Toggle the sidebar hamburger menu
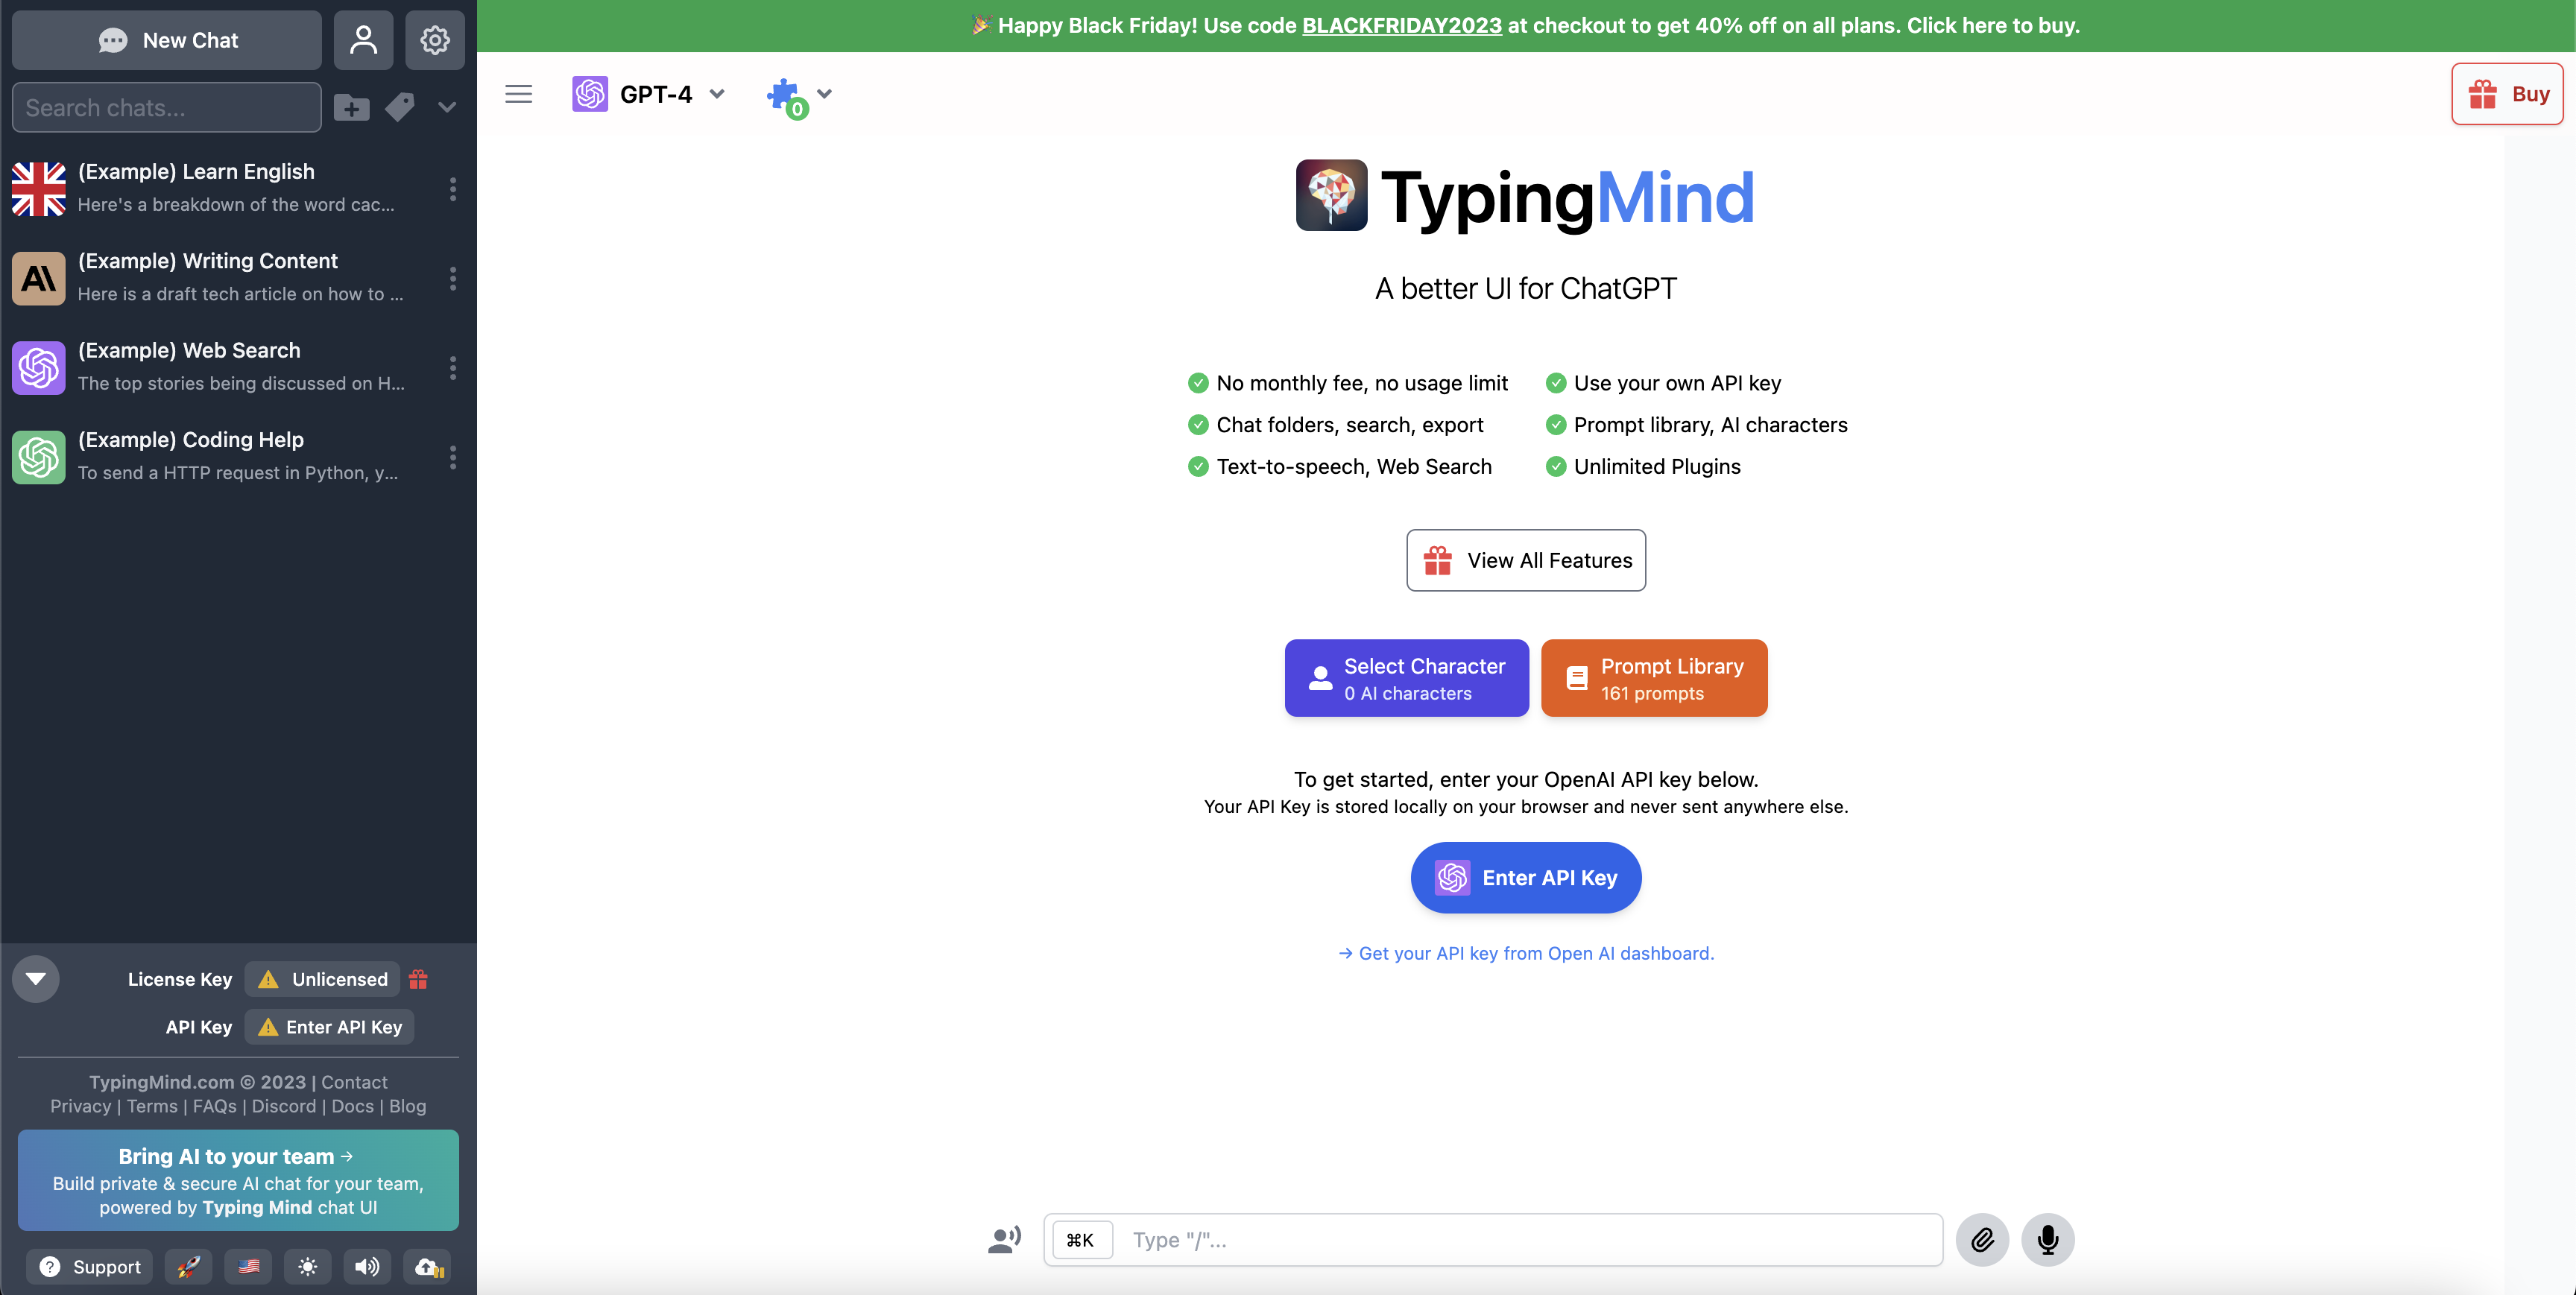 pos(518,94)
